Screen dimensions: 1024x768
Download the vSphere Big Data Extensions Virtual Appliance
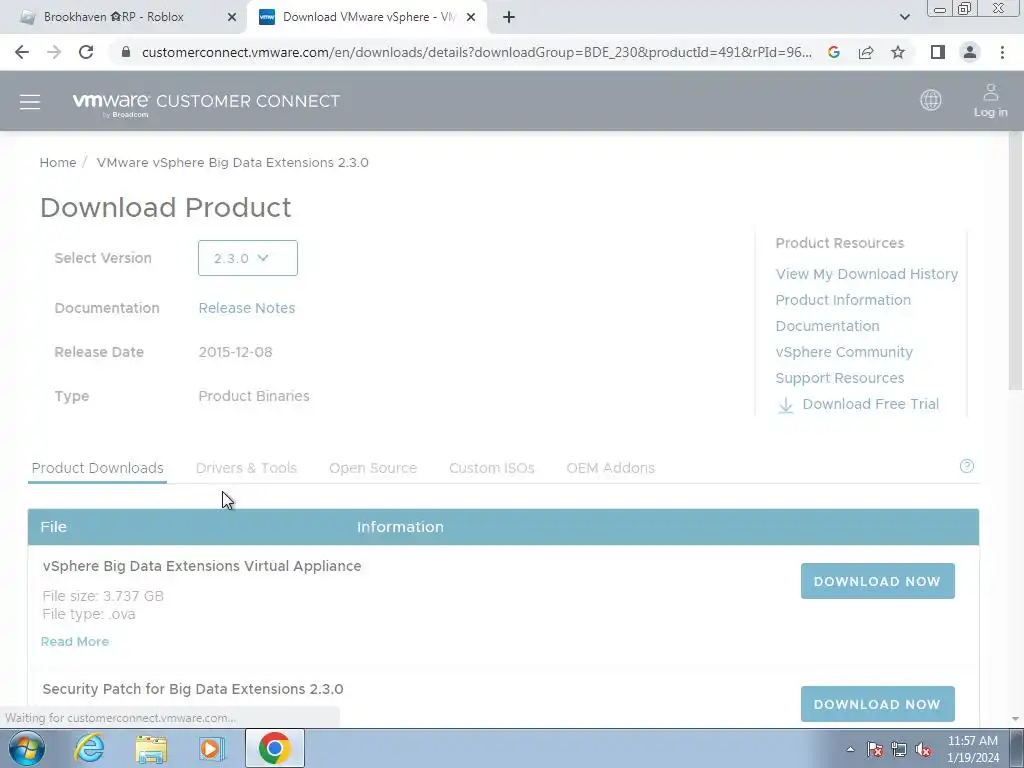878,581
